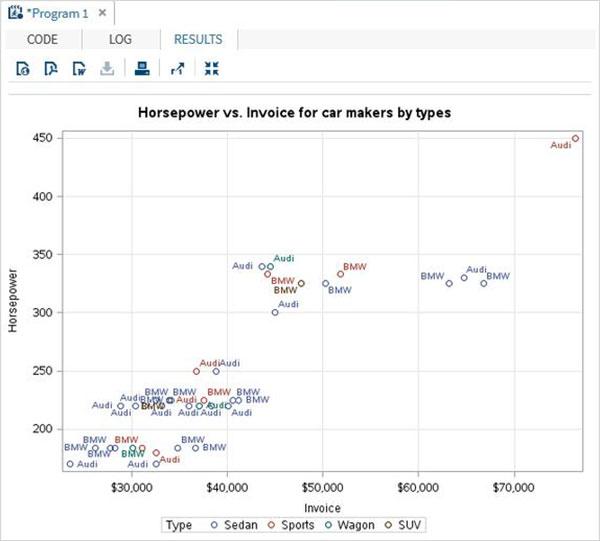600x541 pixels.
Task: Click the $60,000 axis tick label
Action: pos(418,487)
